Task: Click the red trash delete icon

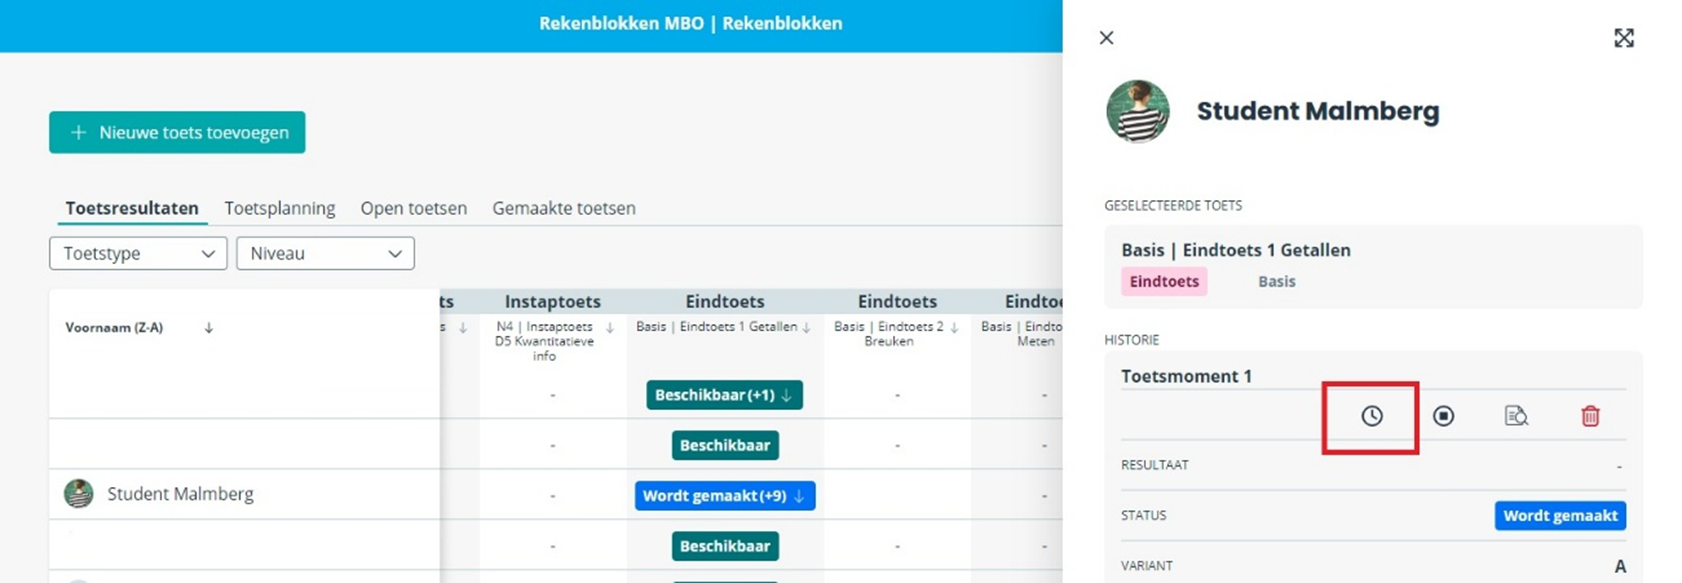Action: click(1590, 416)
